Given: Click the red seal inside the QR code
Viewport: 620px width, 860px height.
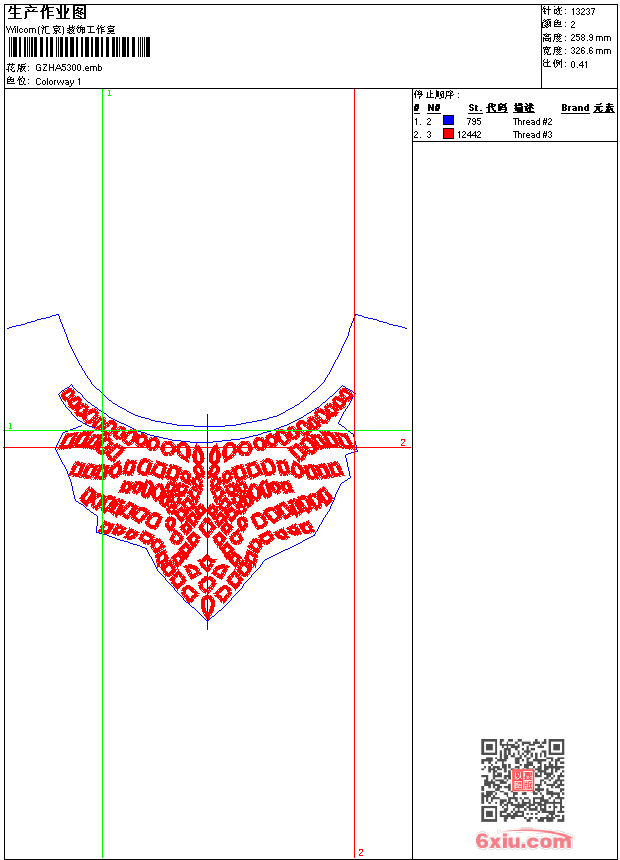Looking at the screenshot, I should [522, 781].
